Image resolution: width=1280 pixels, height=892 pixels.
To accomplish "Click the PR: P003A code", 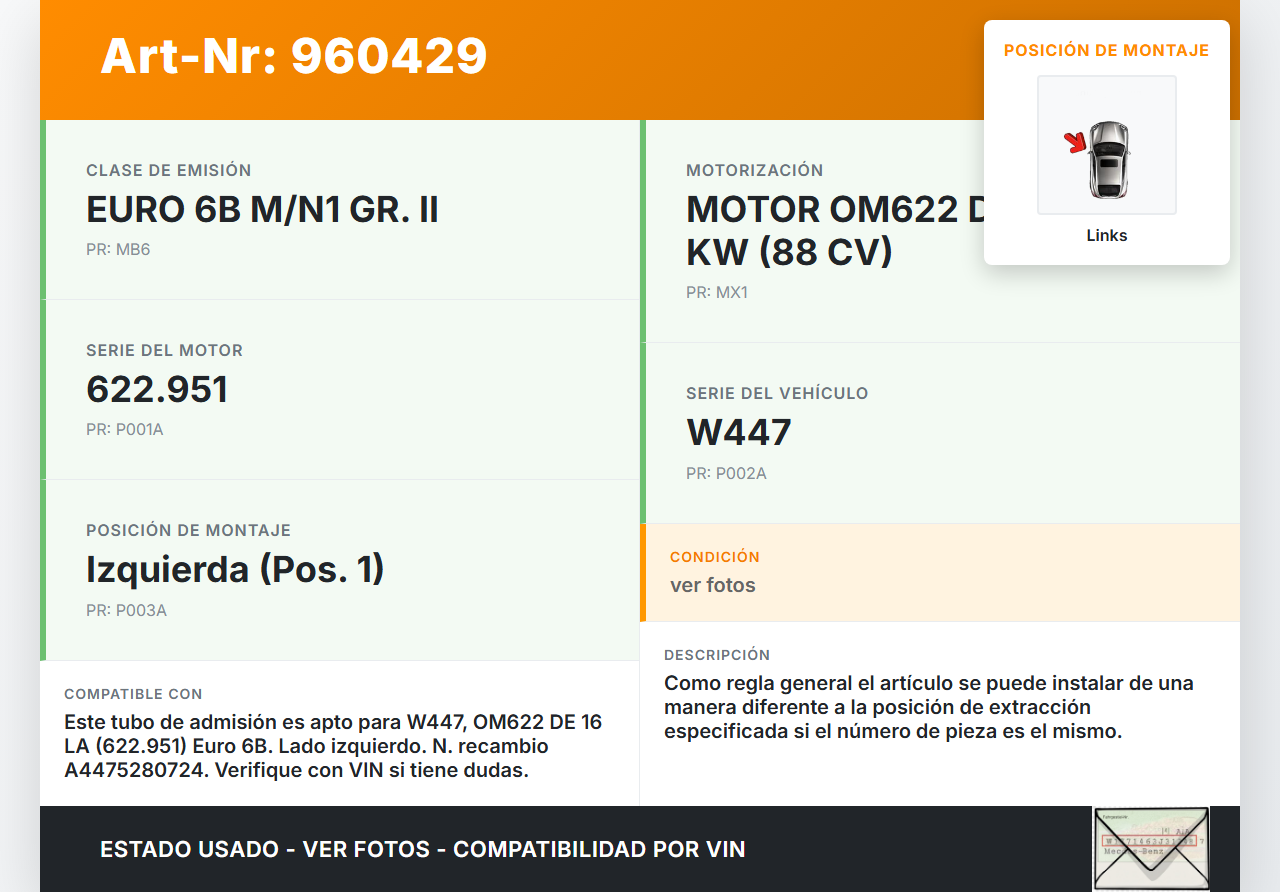I will 126,610.
